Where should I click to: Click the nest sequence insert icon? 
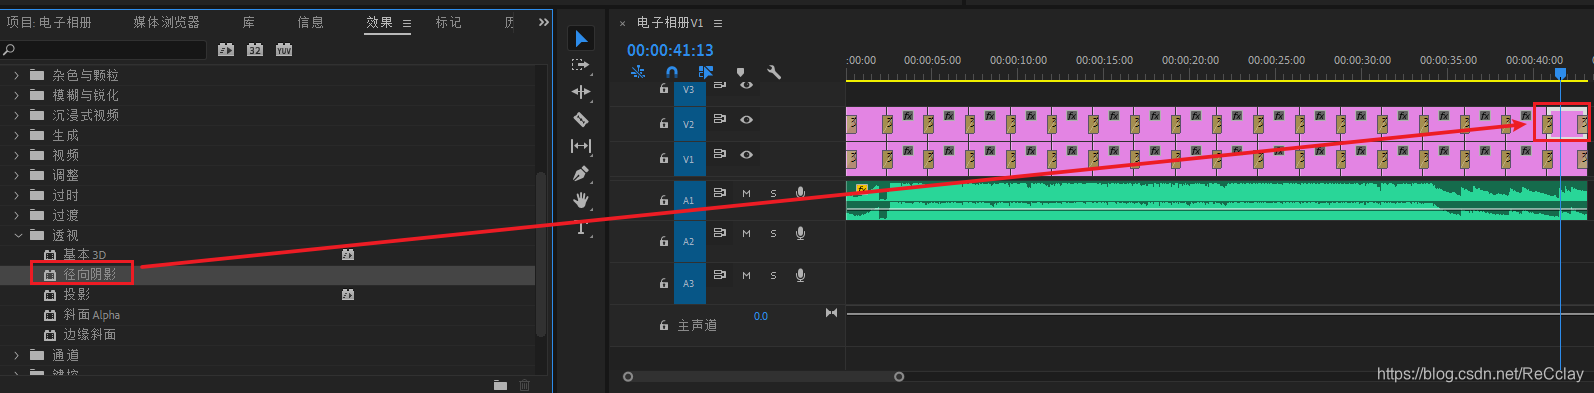click(638, 72)
